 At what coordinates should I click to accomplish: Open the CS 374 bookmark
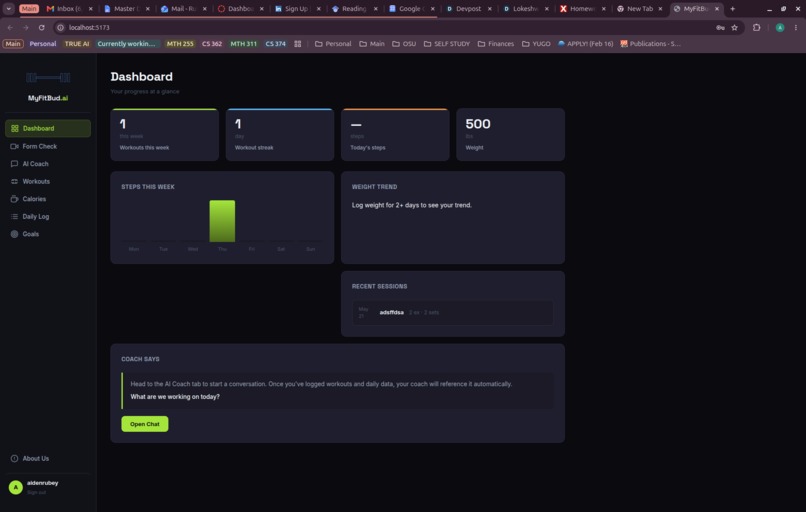276,44
